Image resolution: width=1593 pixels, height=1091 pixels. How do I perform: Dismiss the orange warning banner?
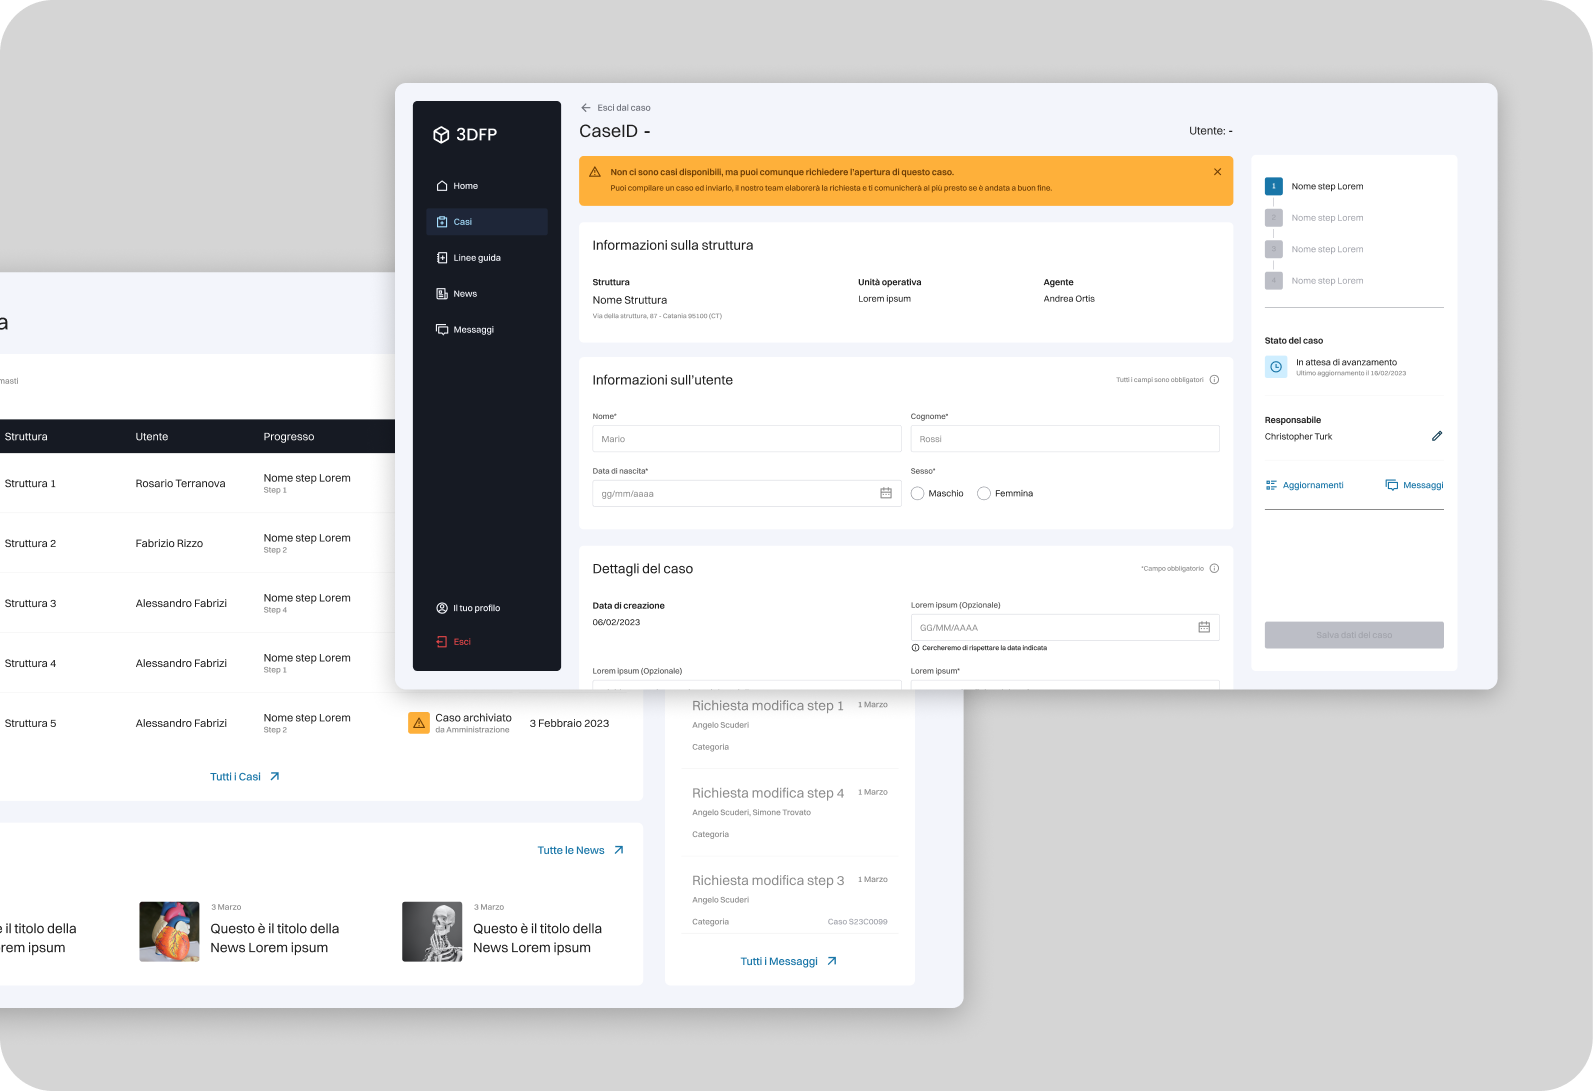click(x=1217, y=172)
